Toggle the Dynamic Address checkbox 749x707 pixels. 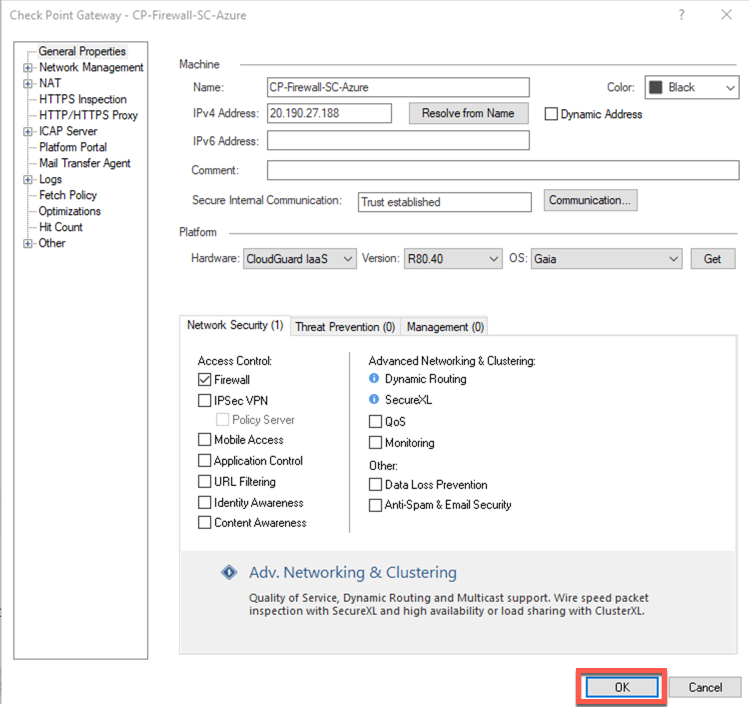click(551, 114)
